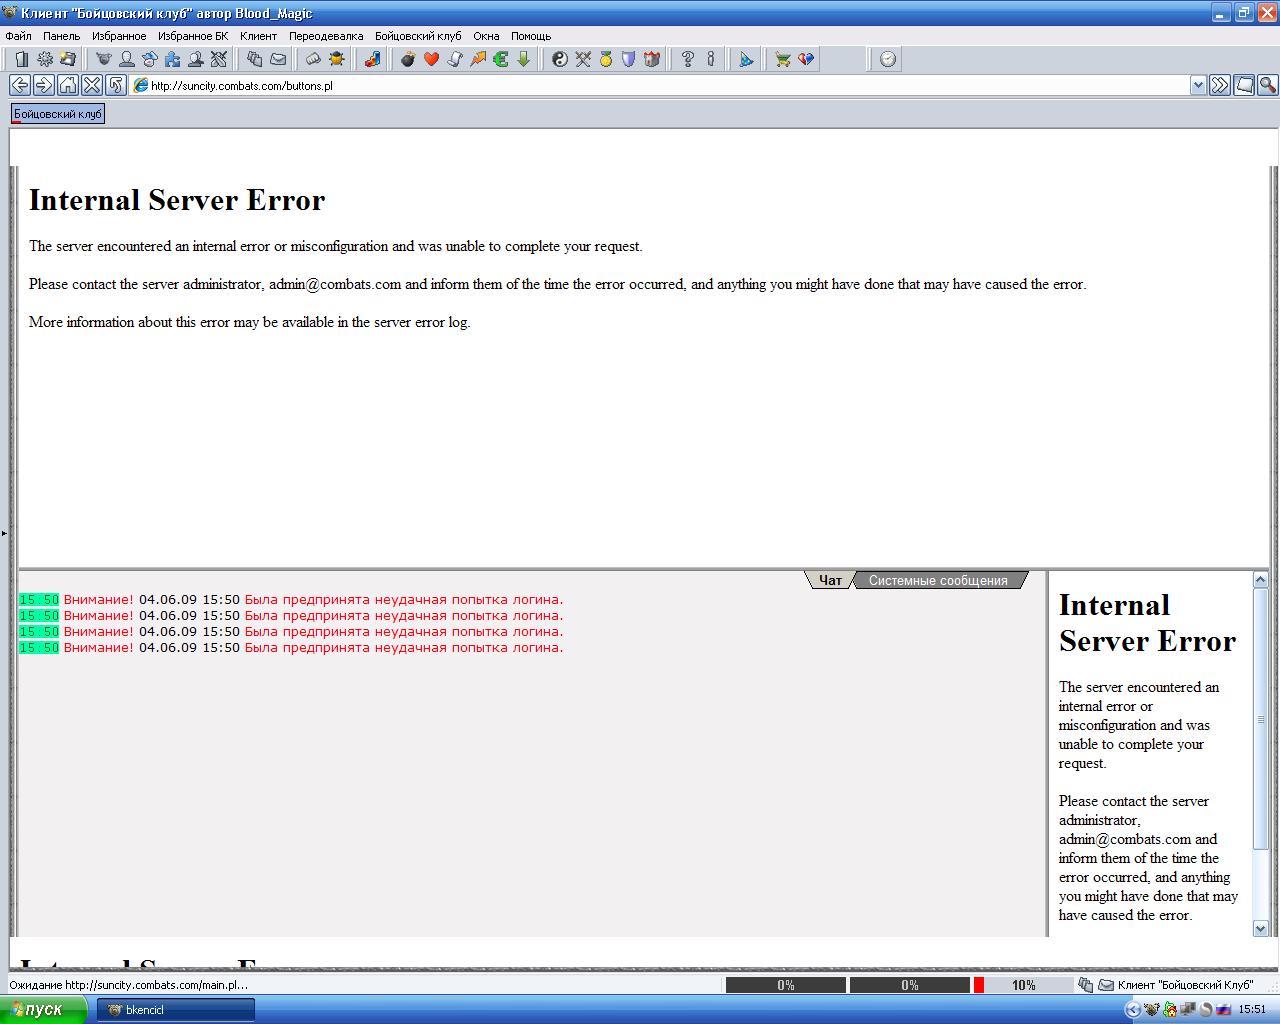Switch to the Системные сообщения tab

coord(938,580)
